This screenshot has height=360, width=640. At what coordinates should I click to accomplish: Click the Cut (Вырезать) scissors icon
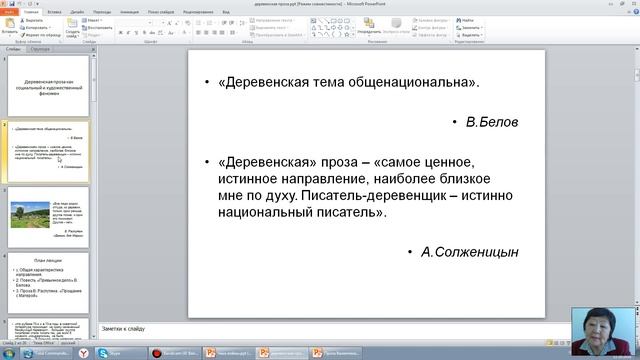pyautogui.click(x=23, y=20)
